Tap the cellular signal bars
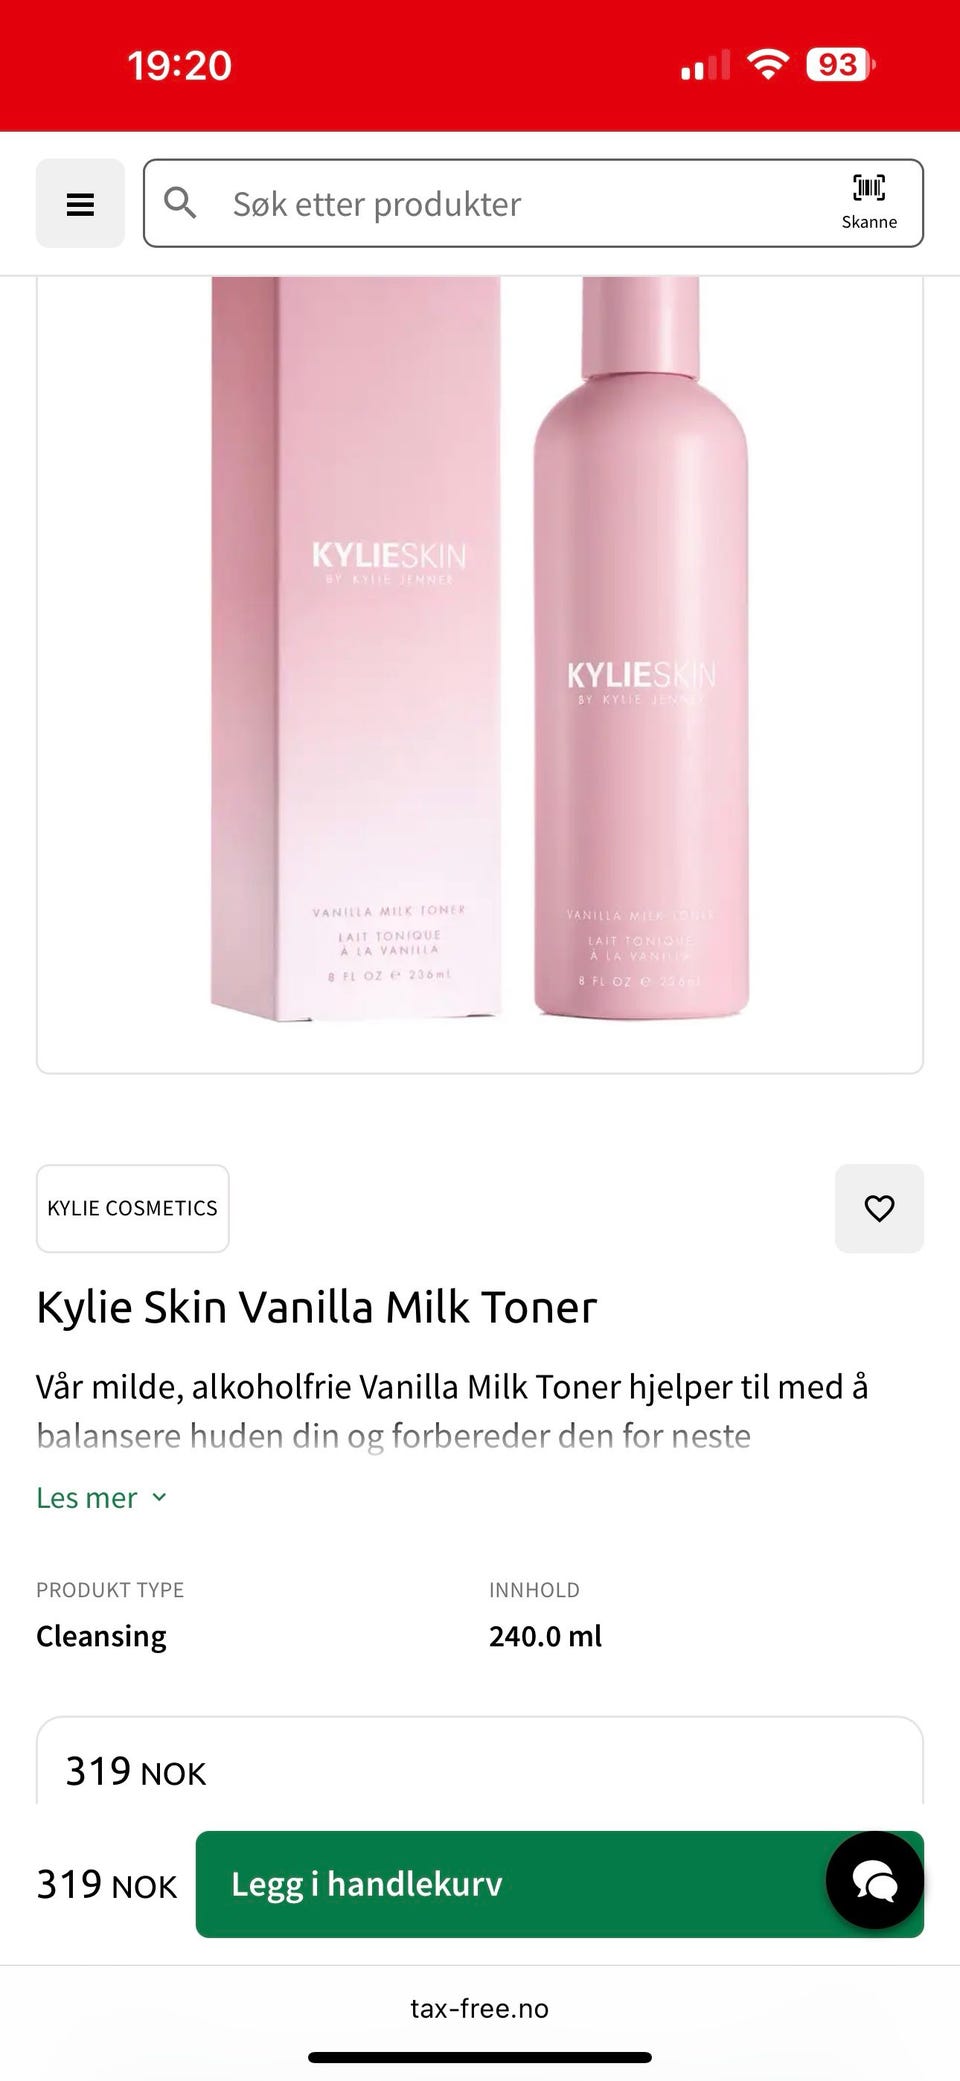 [x=706, y=65]
